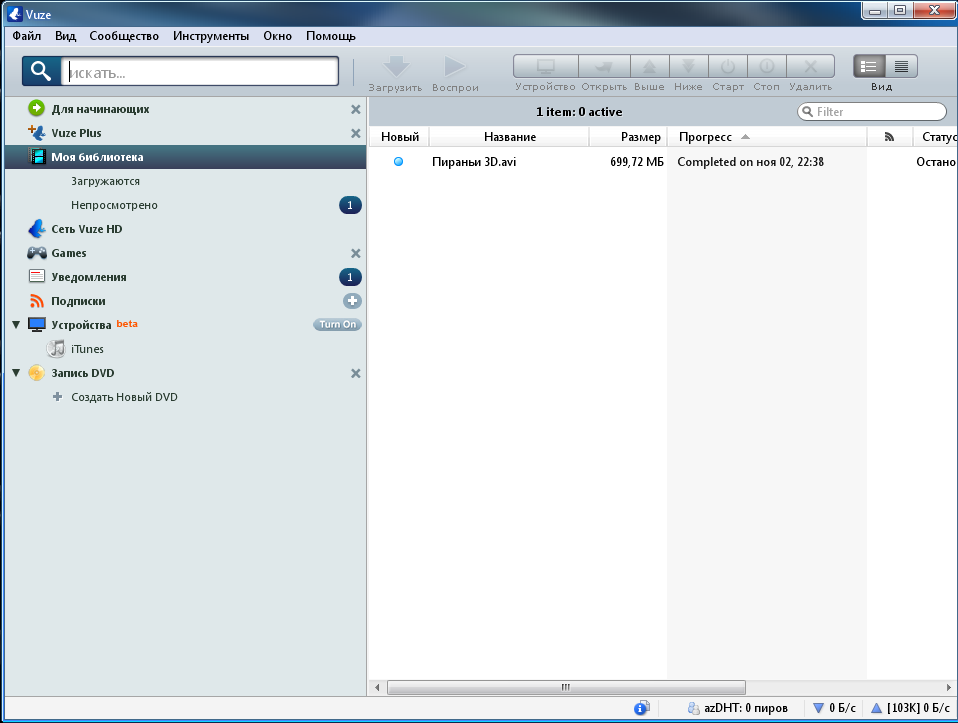
Task: Sort by the Прогресс column header
Action: pos(767,137)
